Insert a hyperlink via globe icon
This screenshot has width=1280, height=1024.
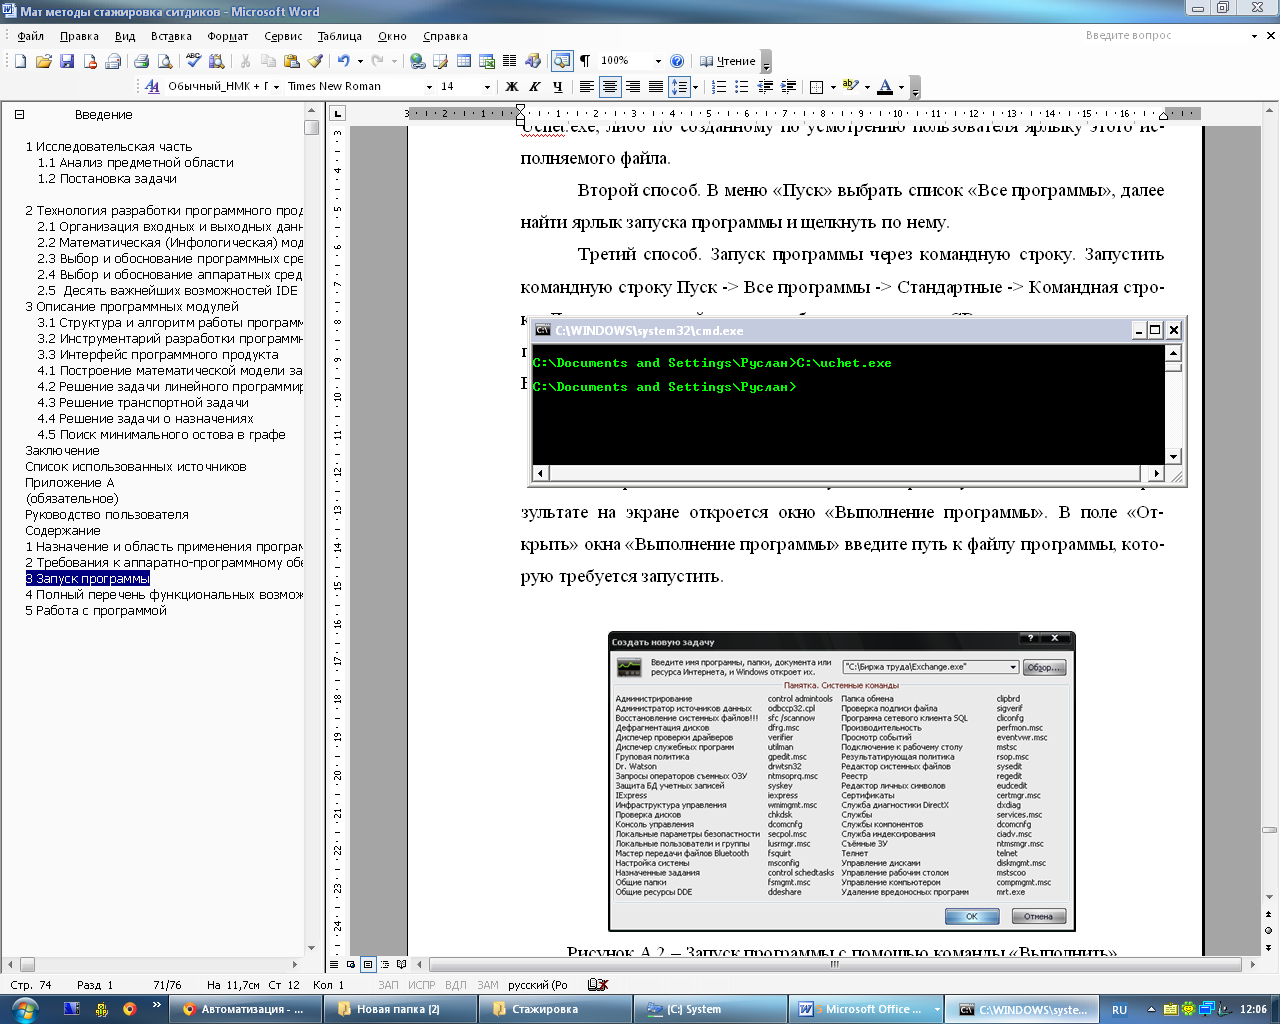tap(417, 61)
